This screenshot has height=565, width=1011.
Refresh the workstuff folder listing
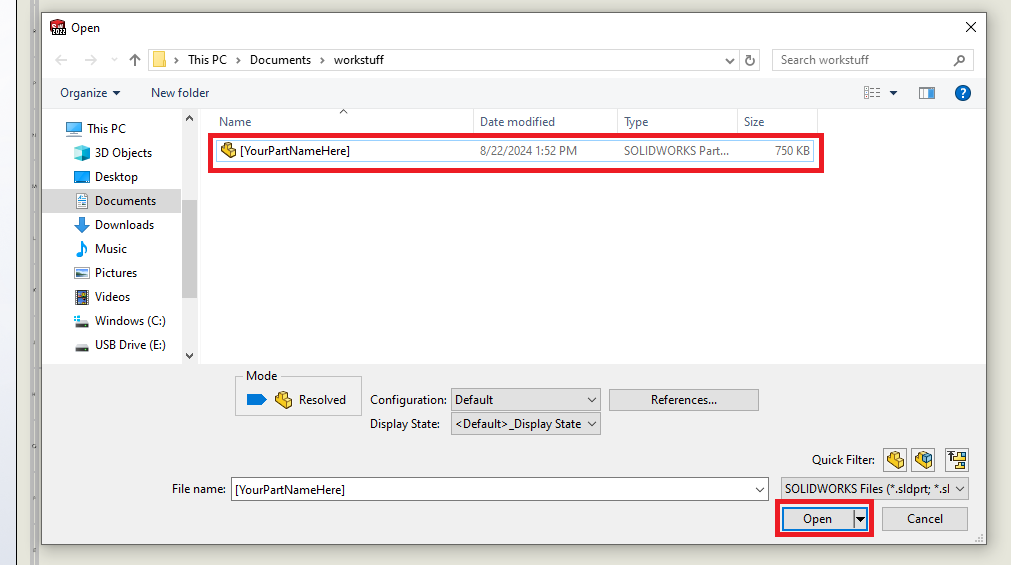[x=750, y=60]
